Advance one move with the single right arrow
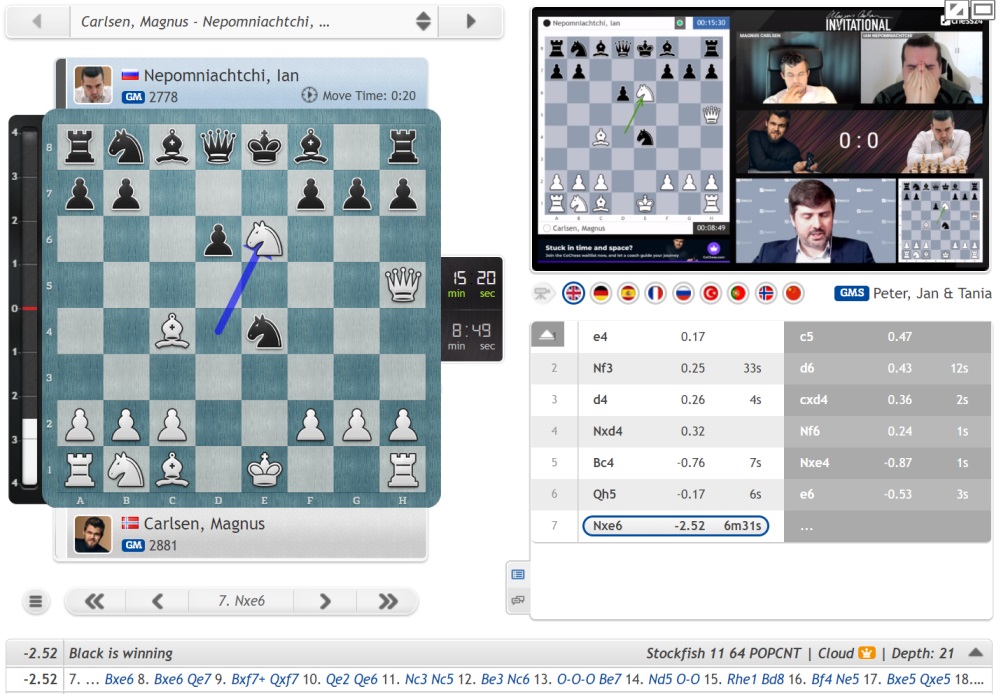Screen dimensions: 1001x694 (x=325, y=601)
